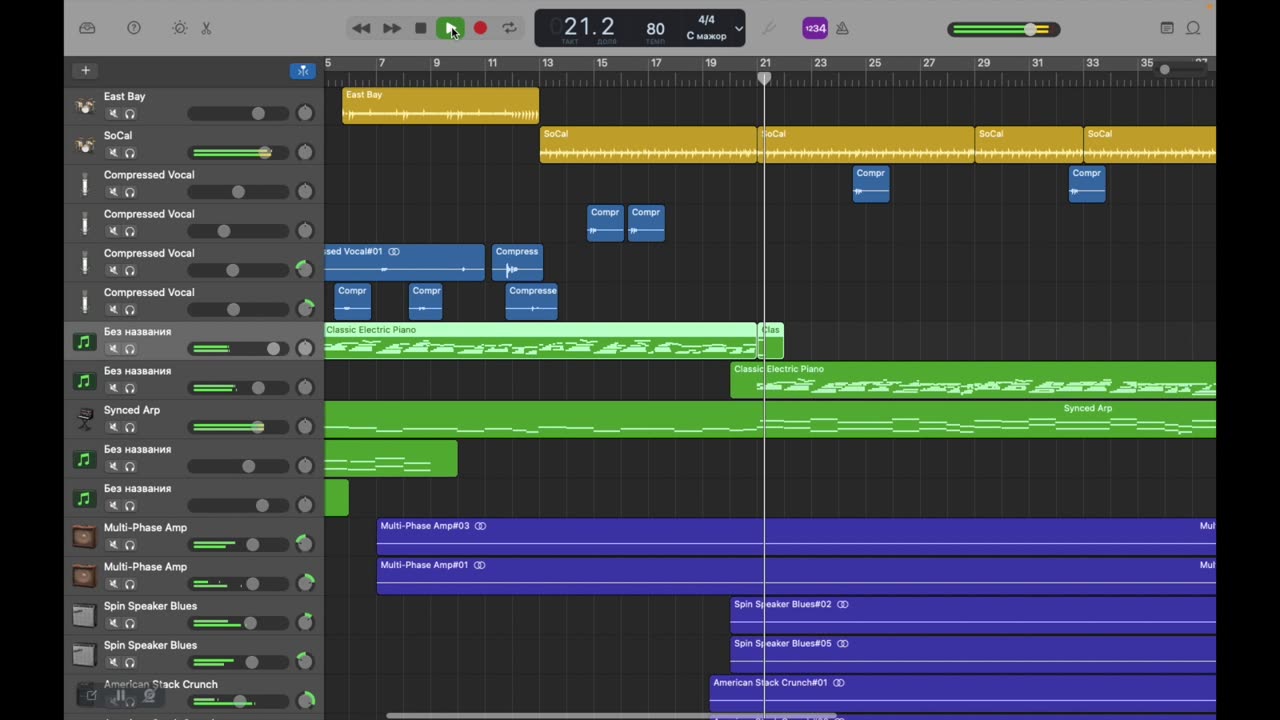Open the Smart Controls dial icon
1280x720 pixels.
coord(180,28)
